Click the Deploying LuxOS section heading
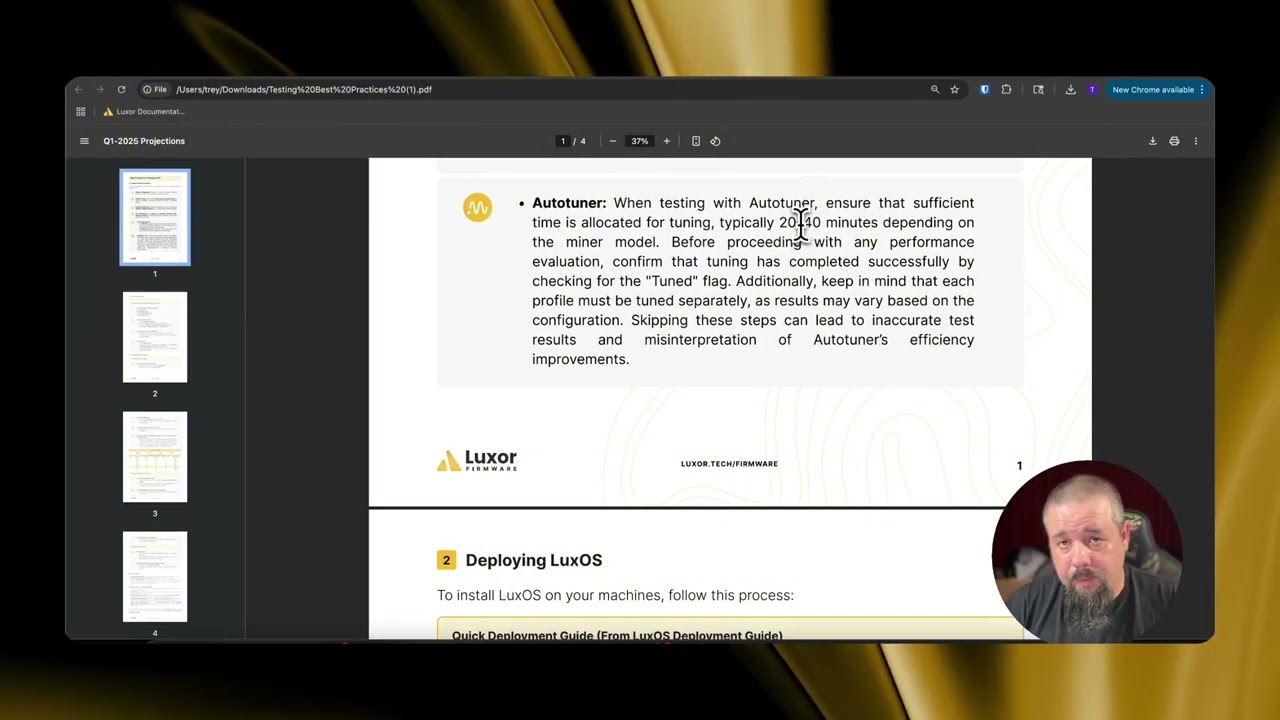 534,560
